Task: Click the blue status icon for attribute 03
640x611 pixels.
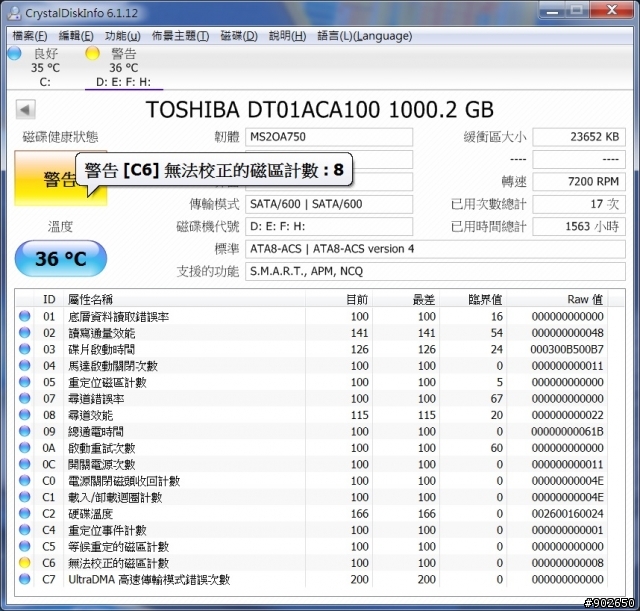Action: click(24, 349)
